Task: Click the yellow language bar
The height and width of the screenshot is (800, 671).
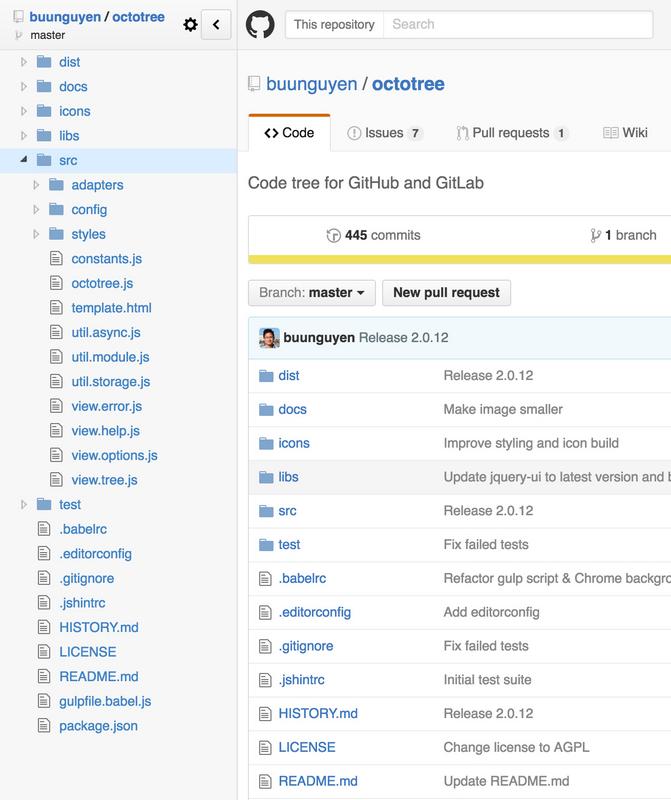Action: (x=459, y=260)
